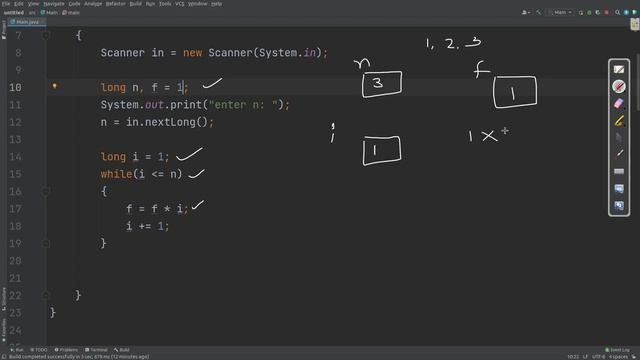This screenshot has height=360, width=640.
Task: Open the Build tool window
Action: 122,350
